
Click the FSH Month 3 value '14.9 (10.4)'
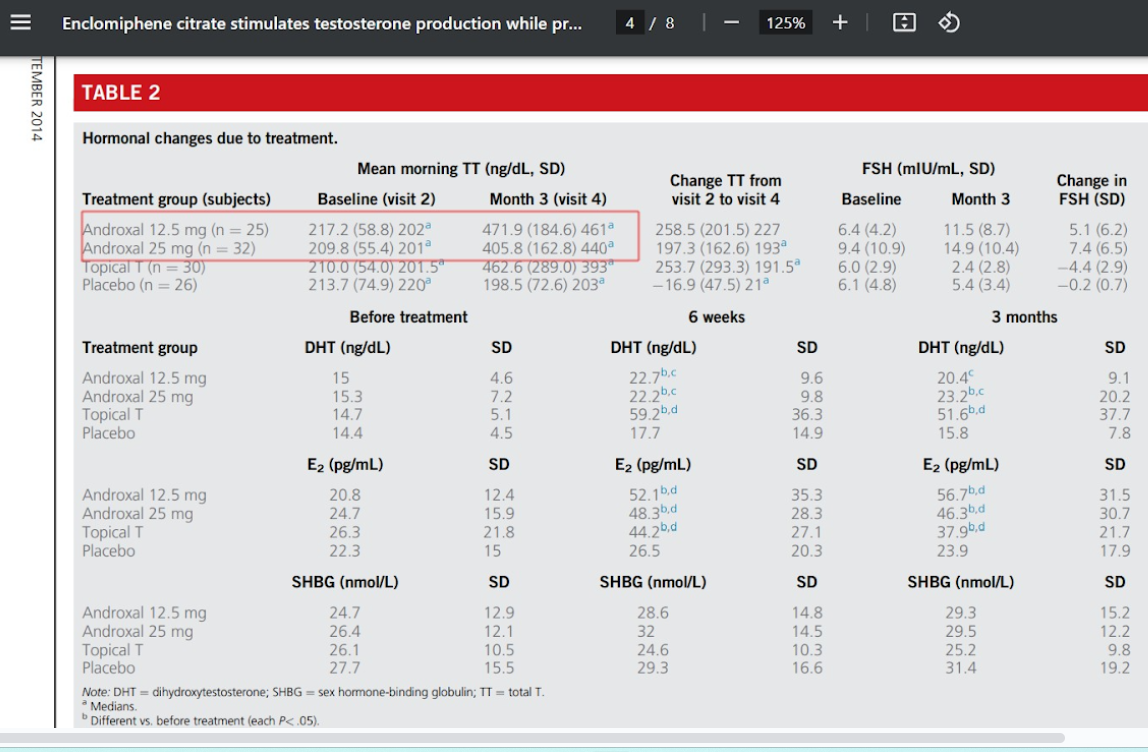coord(981,248)
